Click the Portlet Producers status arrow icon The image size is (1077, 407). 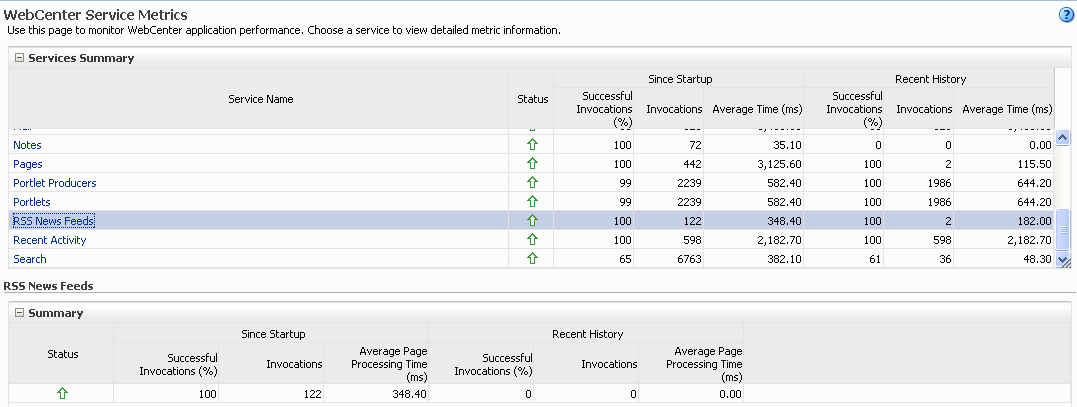click(x=532, y=183)
